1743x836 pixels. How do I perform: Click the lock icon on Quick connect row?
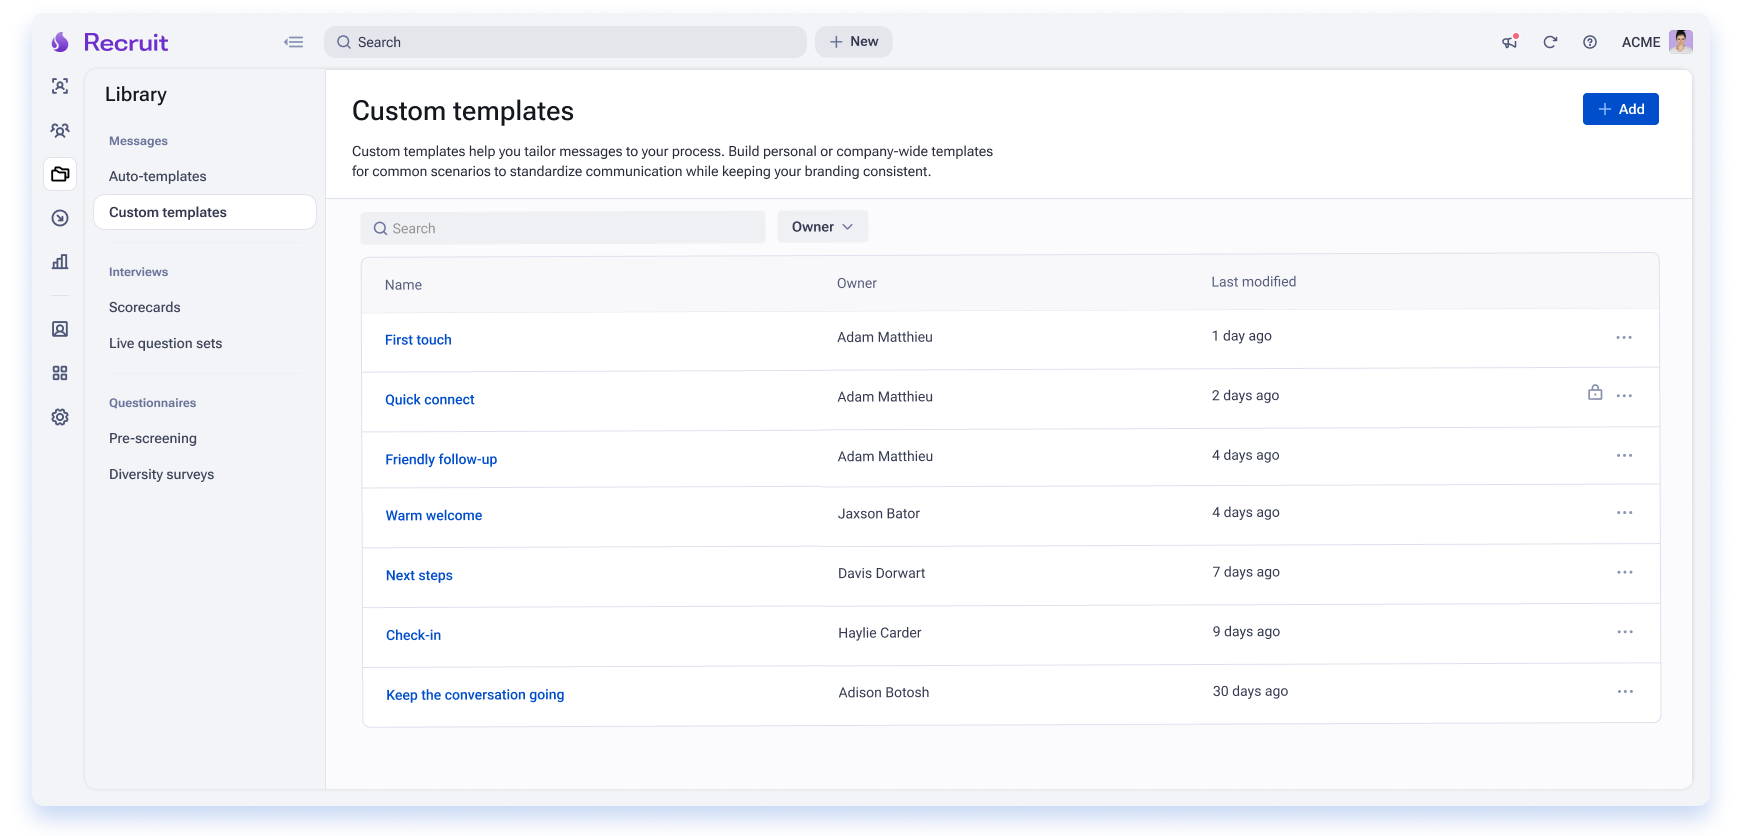1595,393
